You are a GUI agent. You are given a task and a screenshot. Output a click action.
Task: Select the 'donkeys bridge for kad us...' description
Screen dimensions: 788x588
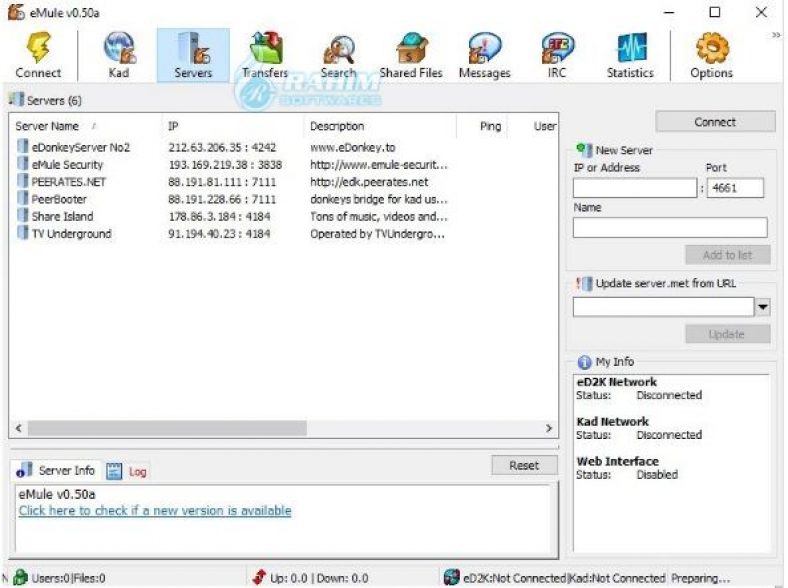pyautogui.click(x=378, y=200)
